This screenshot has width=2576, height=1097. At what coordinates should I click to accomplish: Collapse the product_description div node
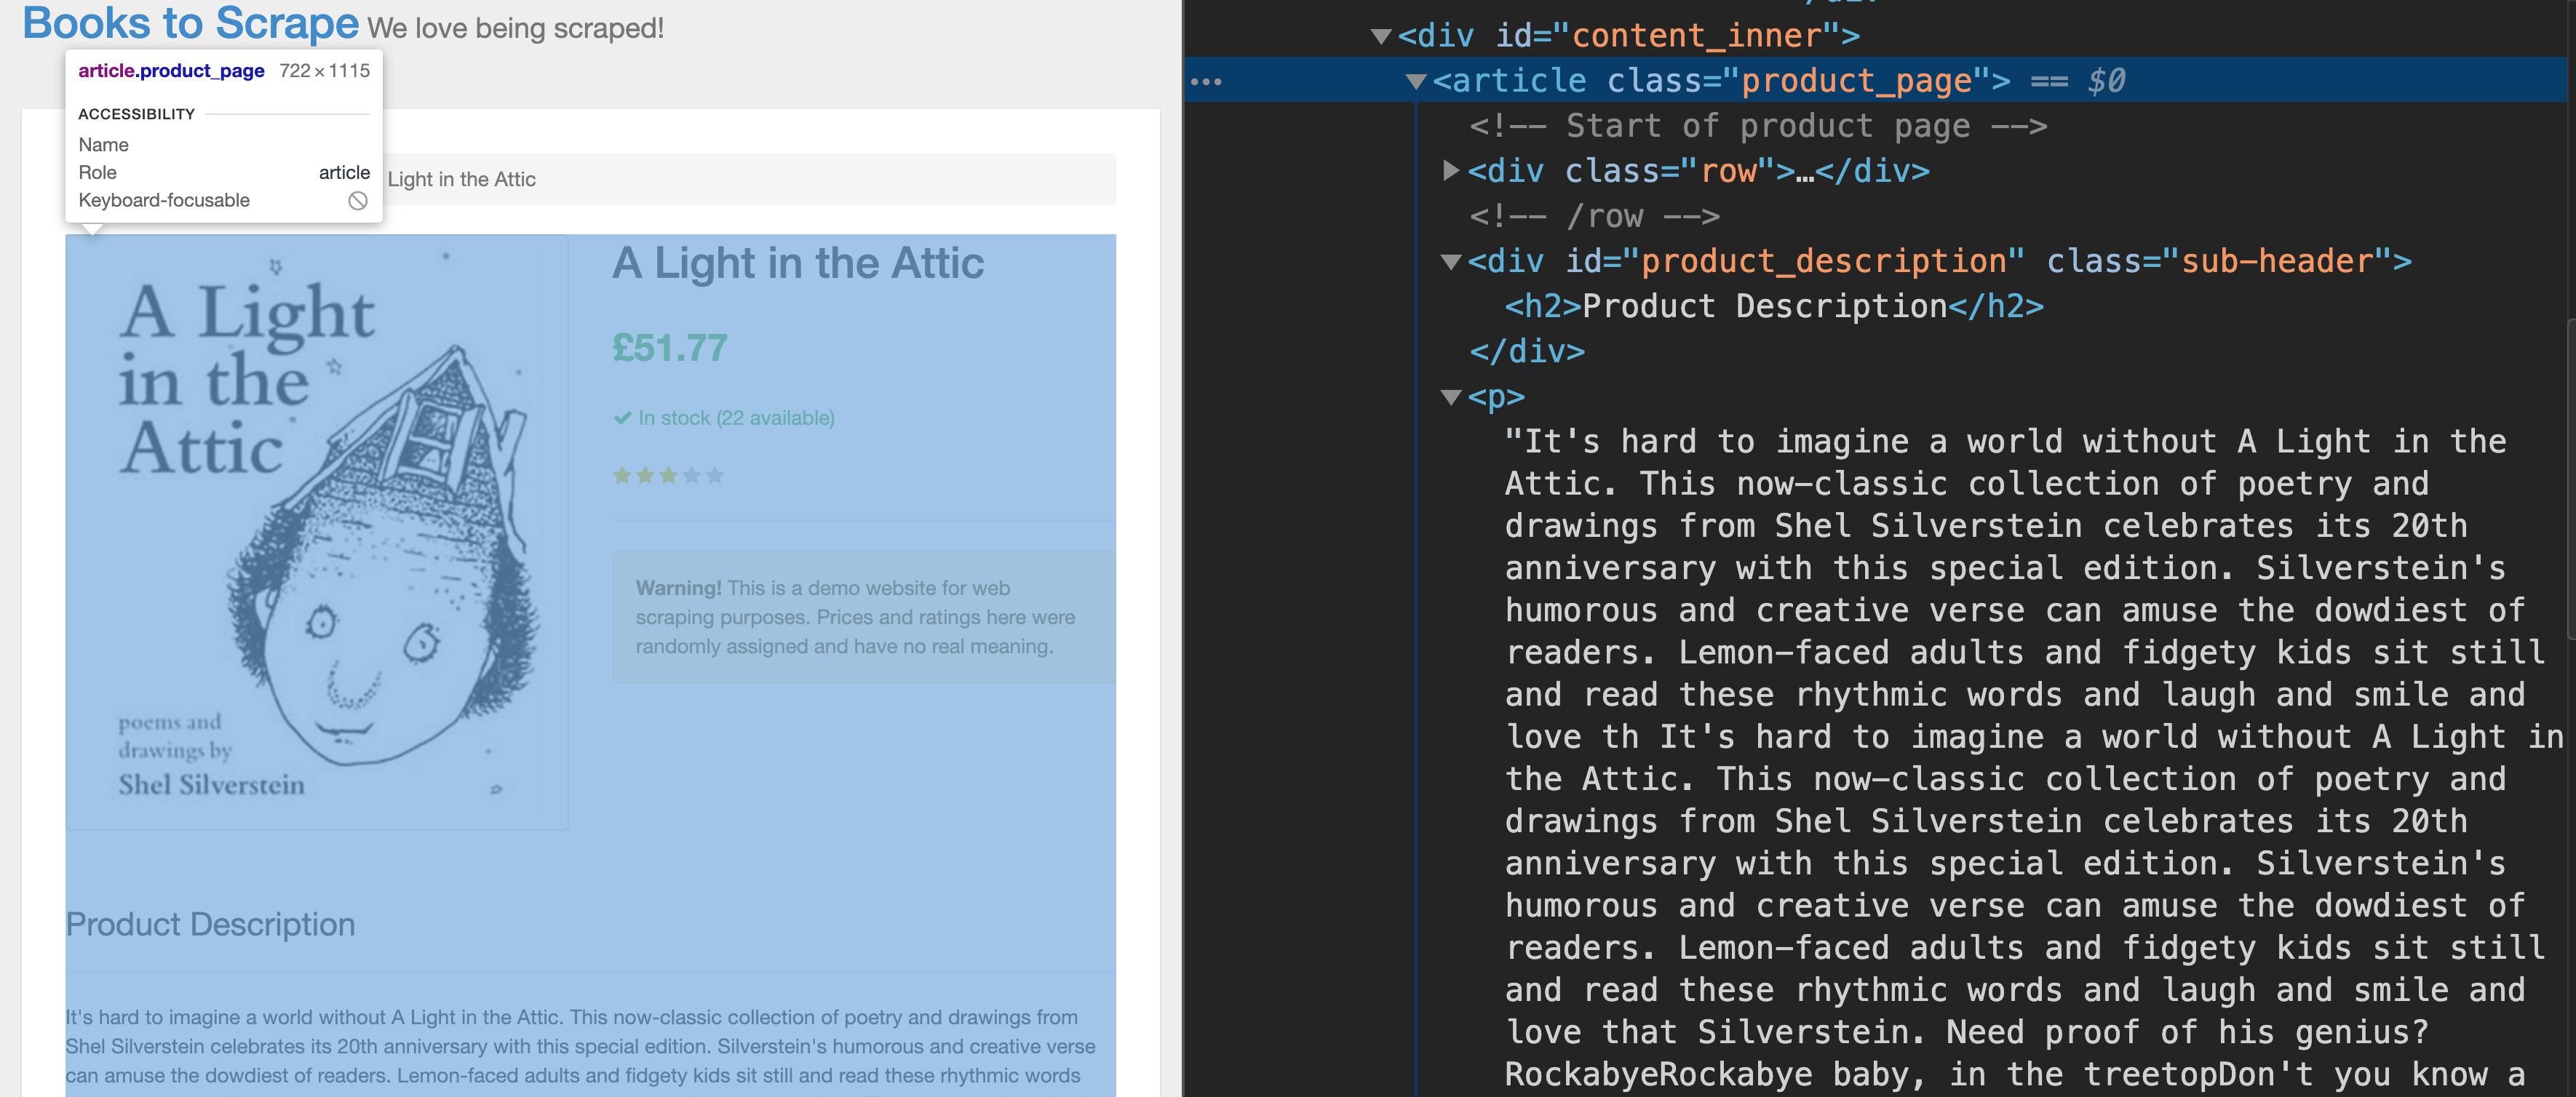[x=1451, y=262]
